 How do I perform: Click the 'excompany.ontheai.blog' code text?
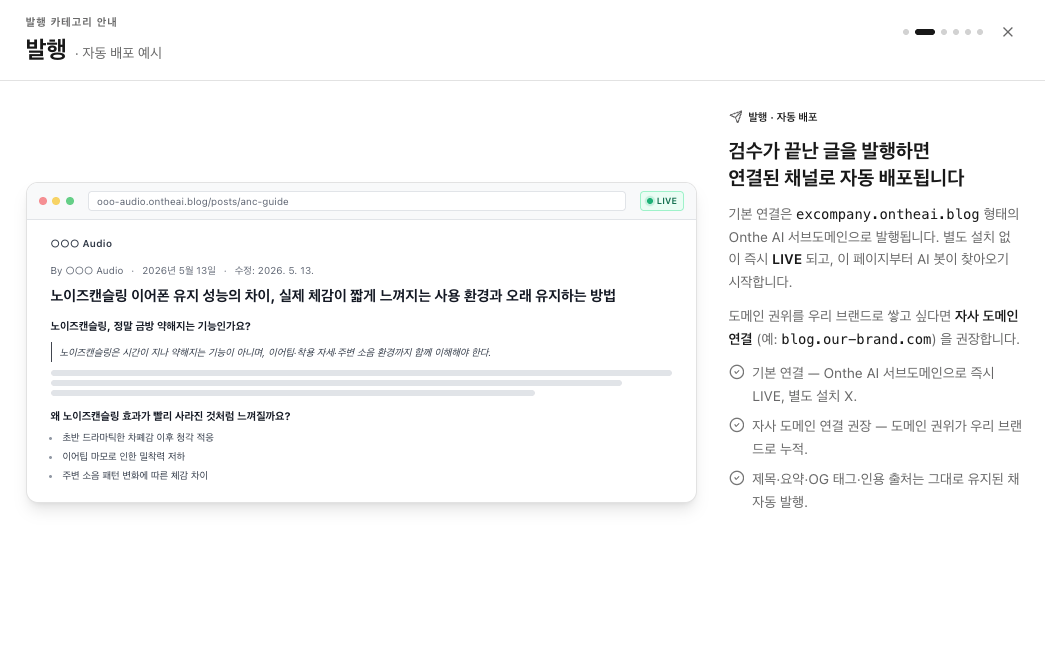coord(887,215)
